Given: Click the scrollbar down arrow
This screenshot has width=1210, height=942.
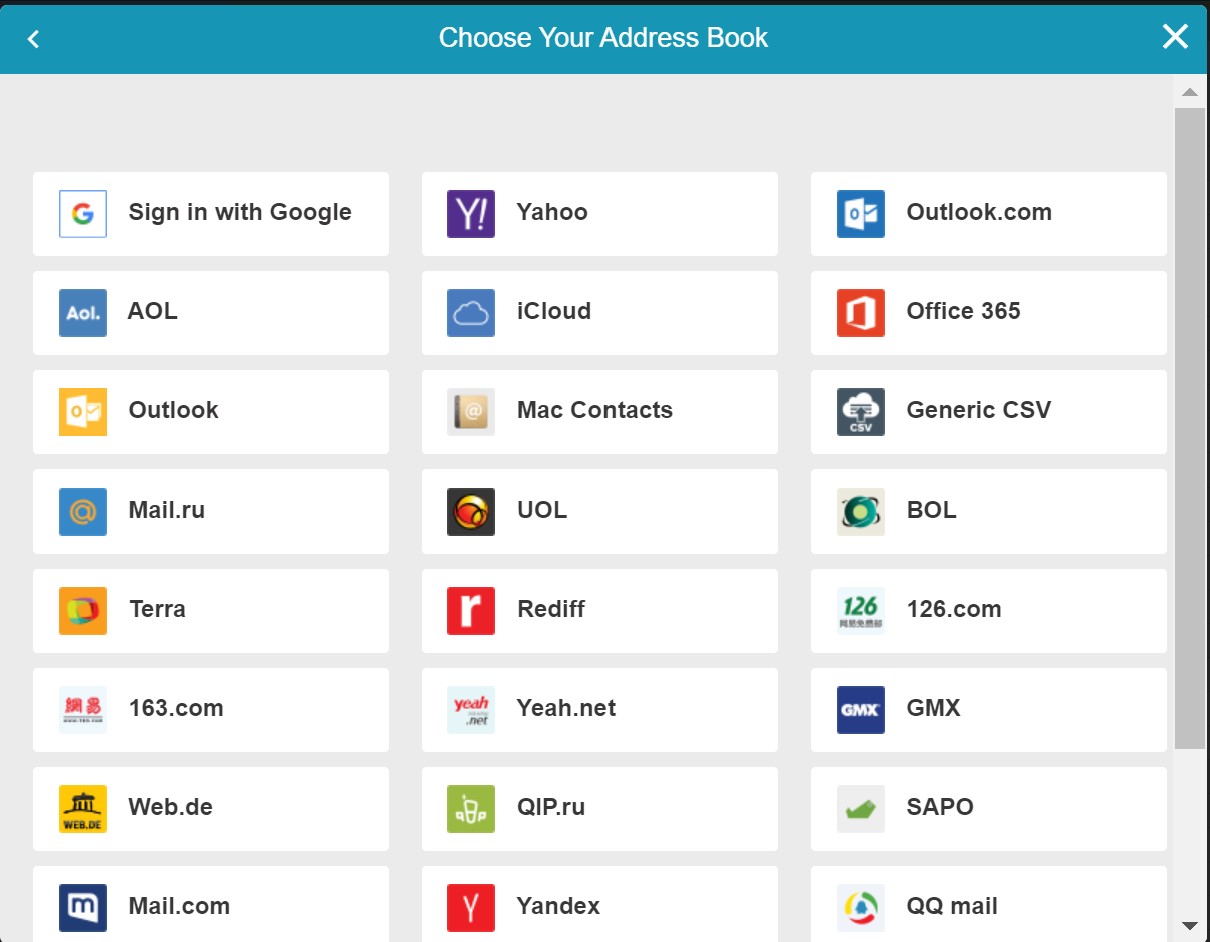Looking at the screenshot, I should coord(1189,926).
